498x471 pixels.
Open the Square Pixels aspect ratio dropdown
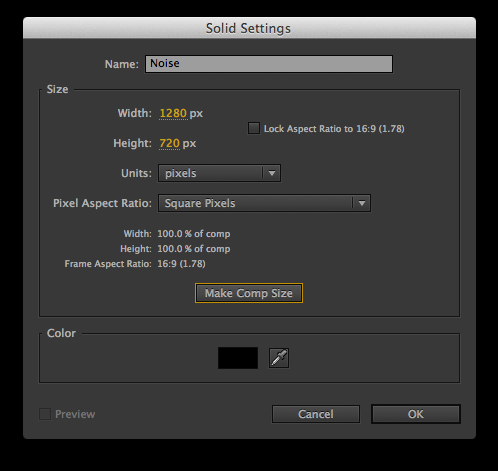pos(264,203)
